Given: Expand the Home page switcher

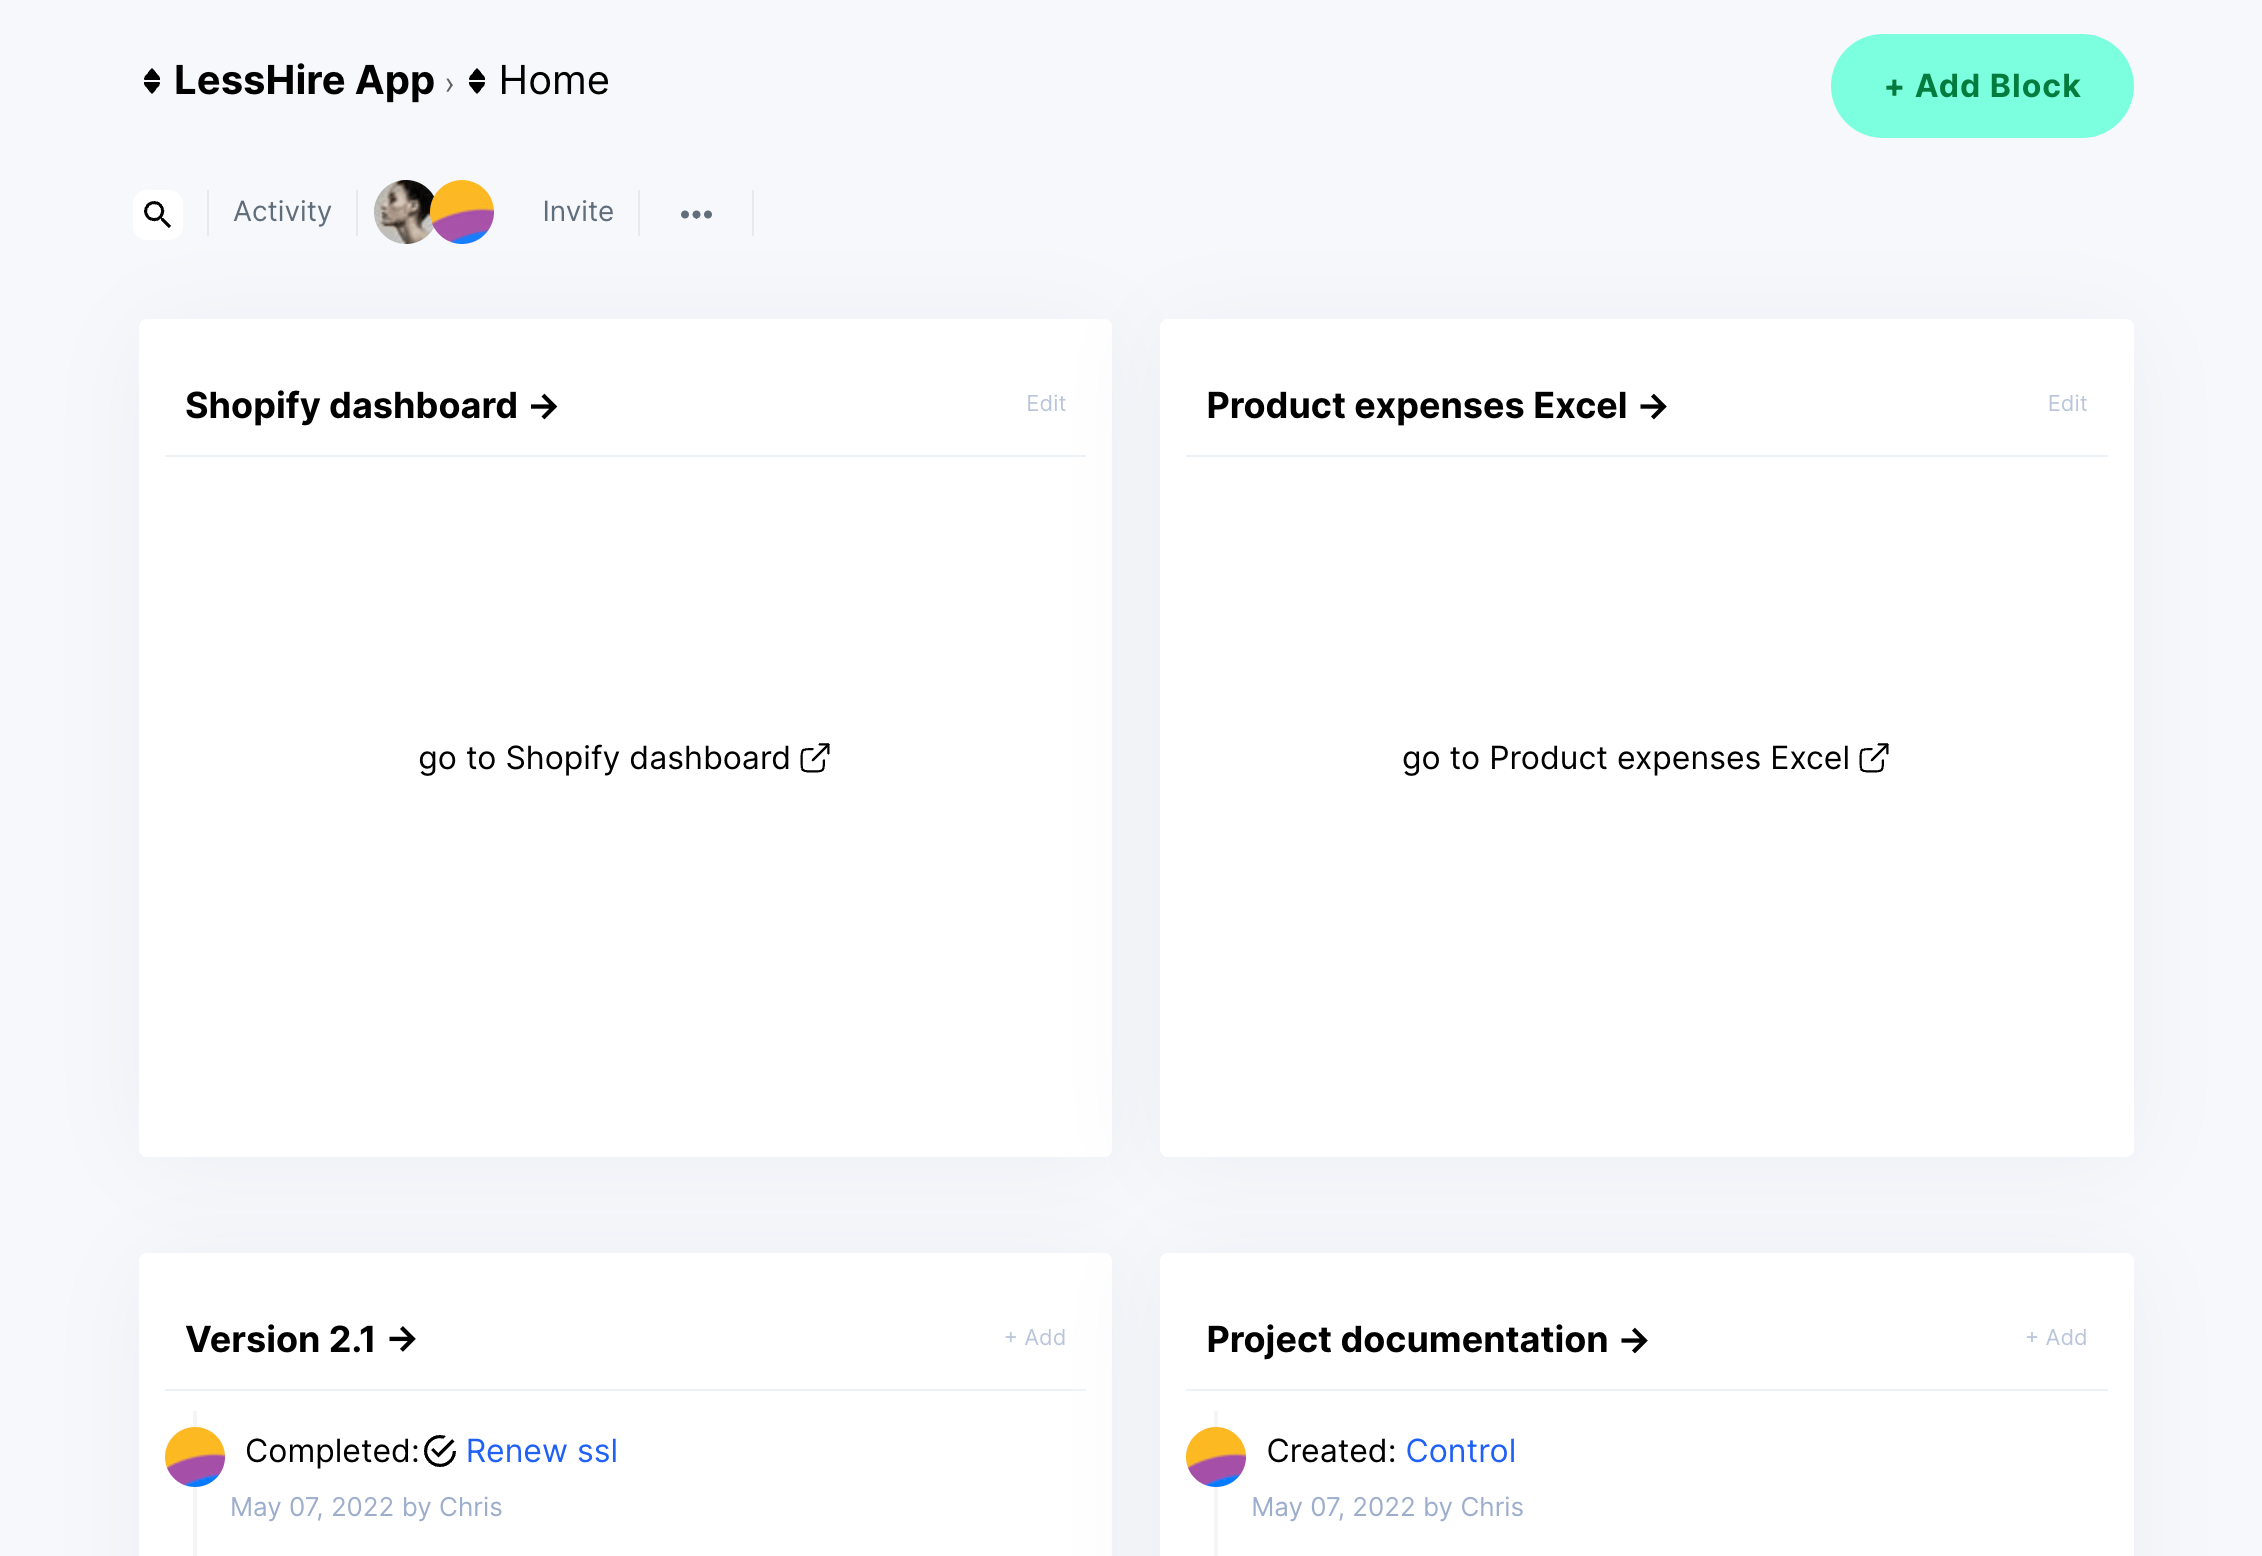Looking at the screenshot, I should 477,81.
